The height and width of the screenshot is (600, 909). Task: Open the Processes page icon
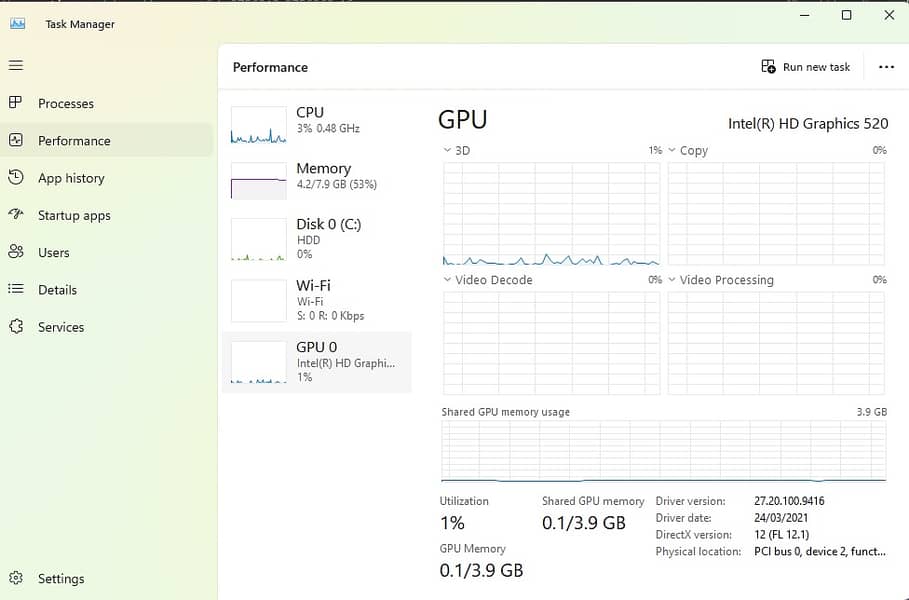coord(15,103)
